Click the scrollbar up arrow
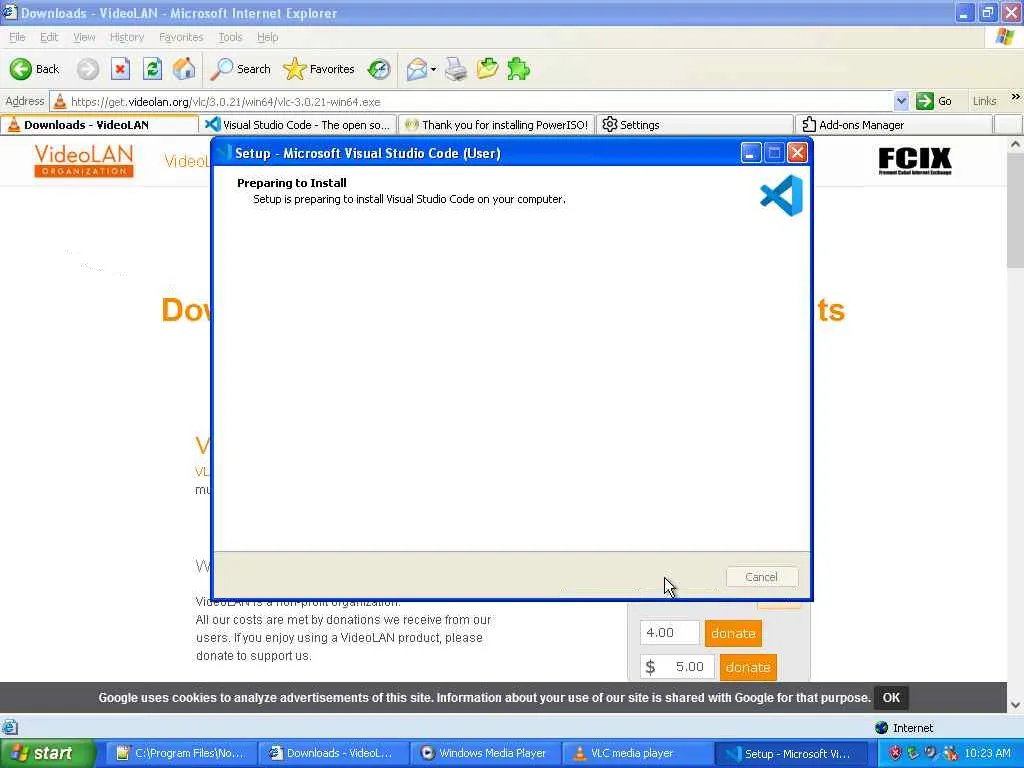 point(1015,145)
